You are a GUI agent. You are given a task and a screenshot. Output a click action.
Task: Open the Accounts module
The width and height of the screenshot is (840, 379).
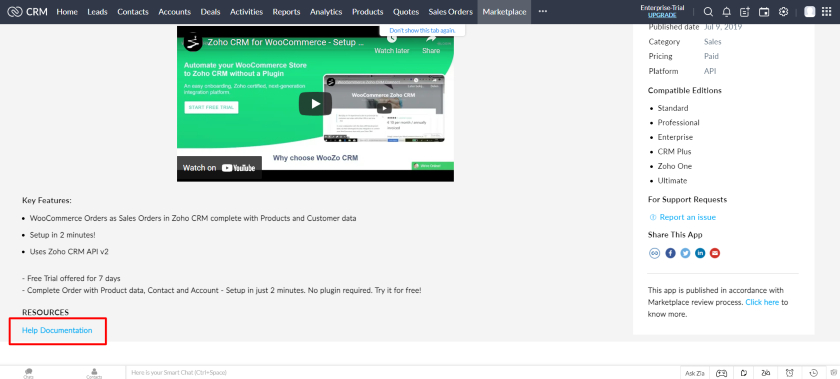(175, 12)
